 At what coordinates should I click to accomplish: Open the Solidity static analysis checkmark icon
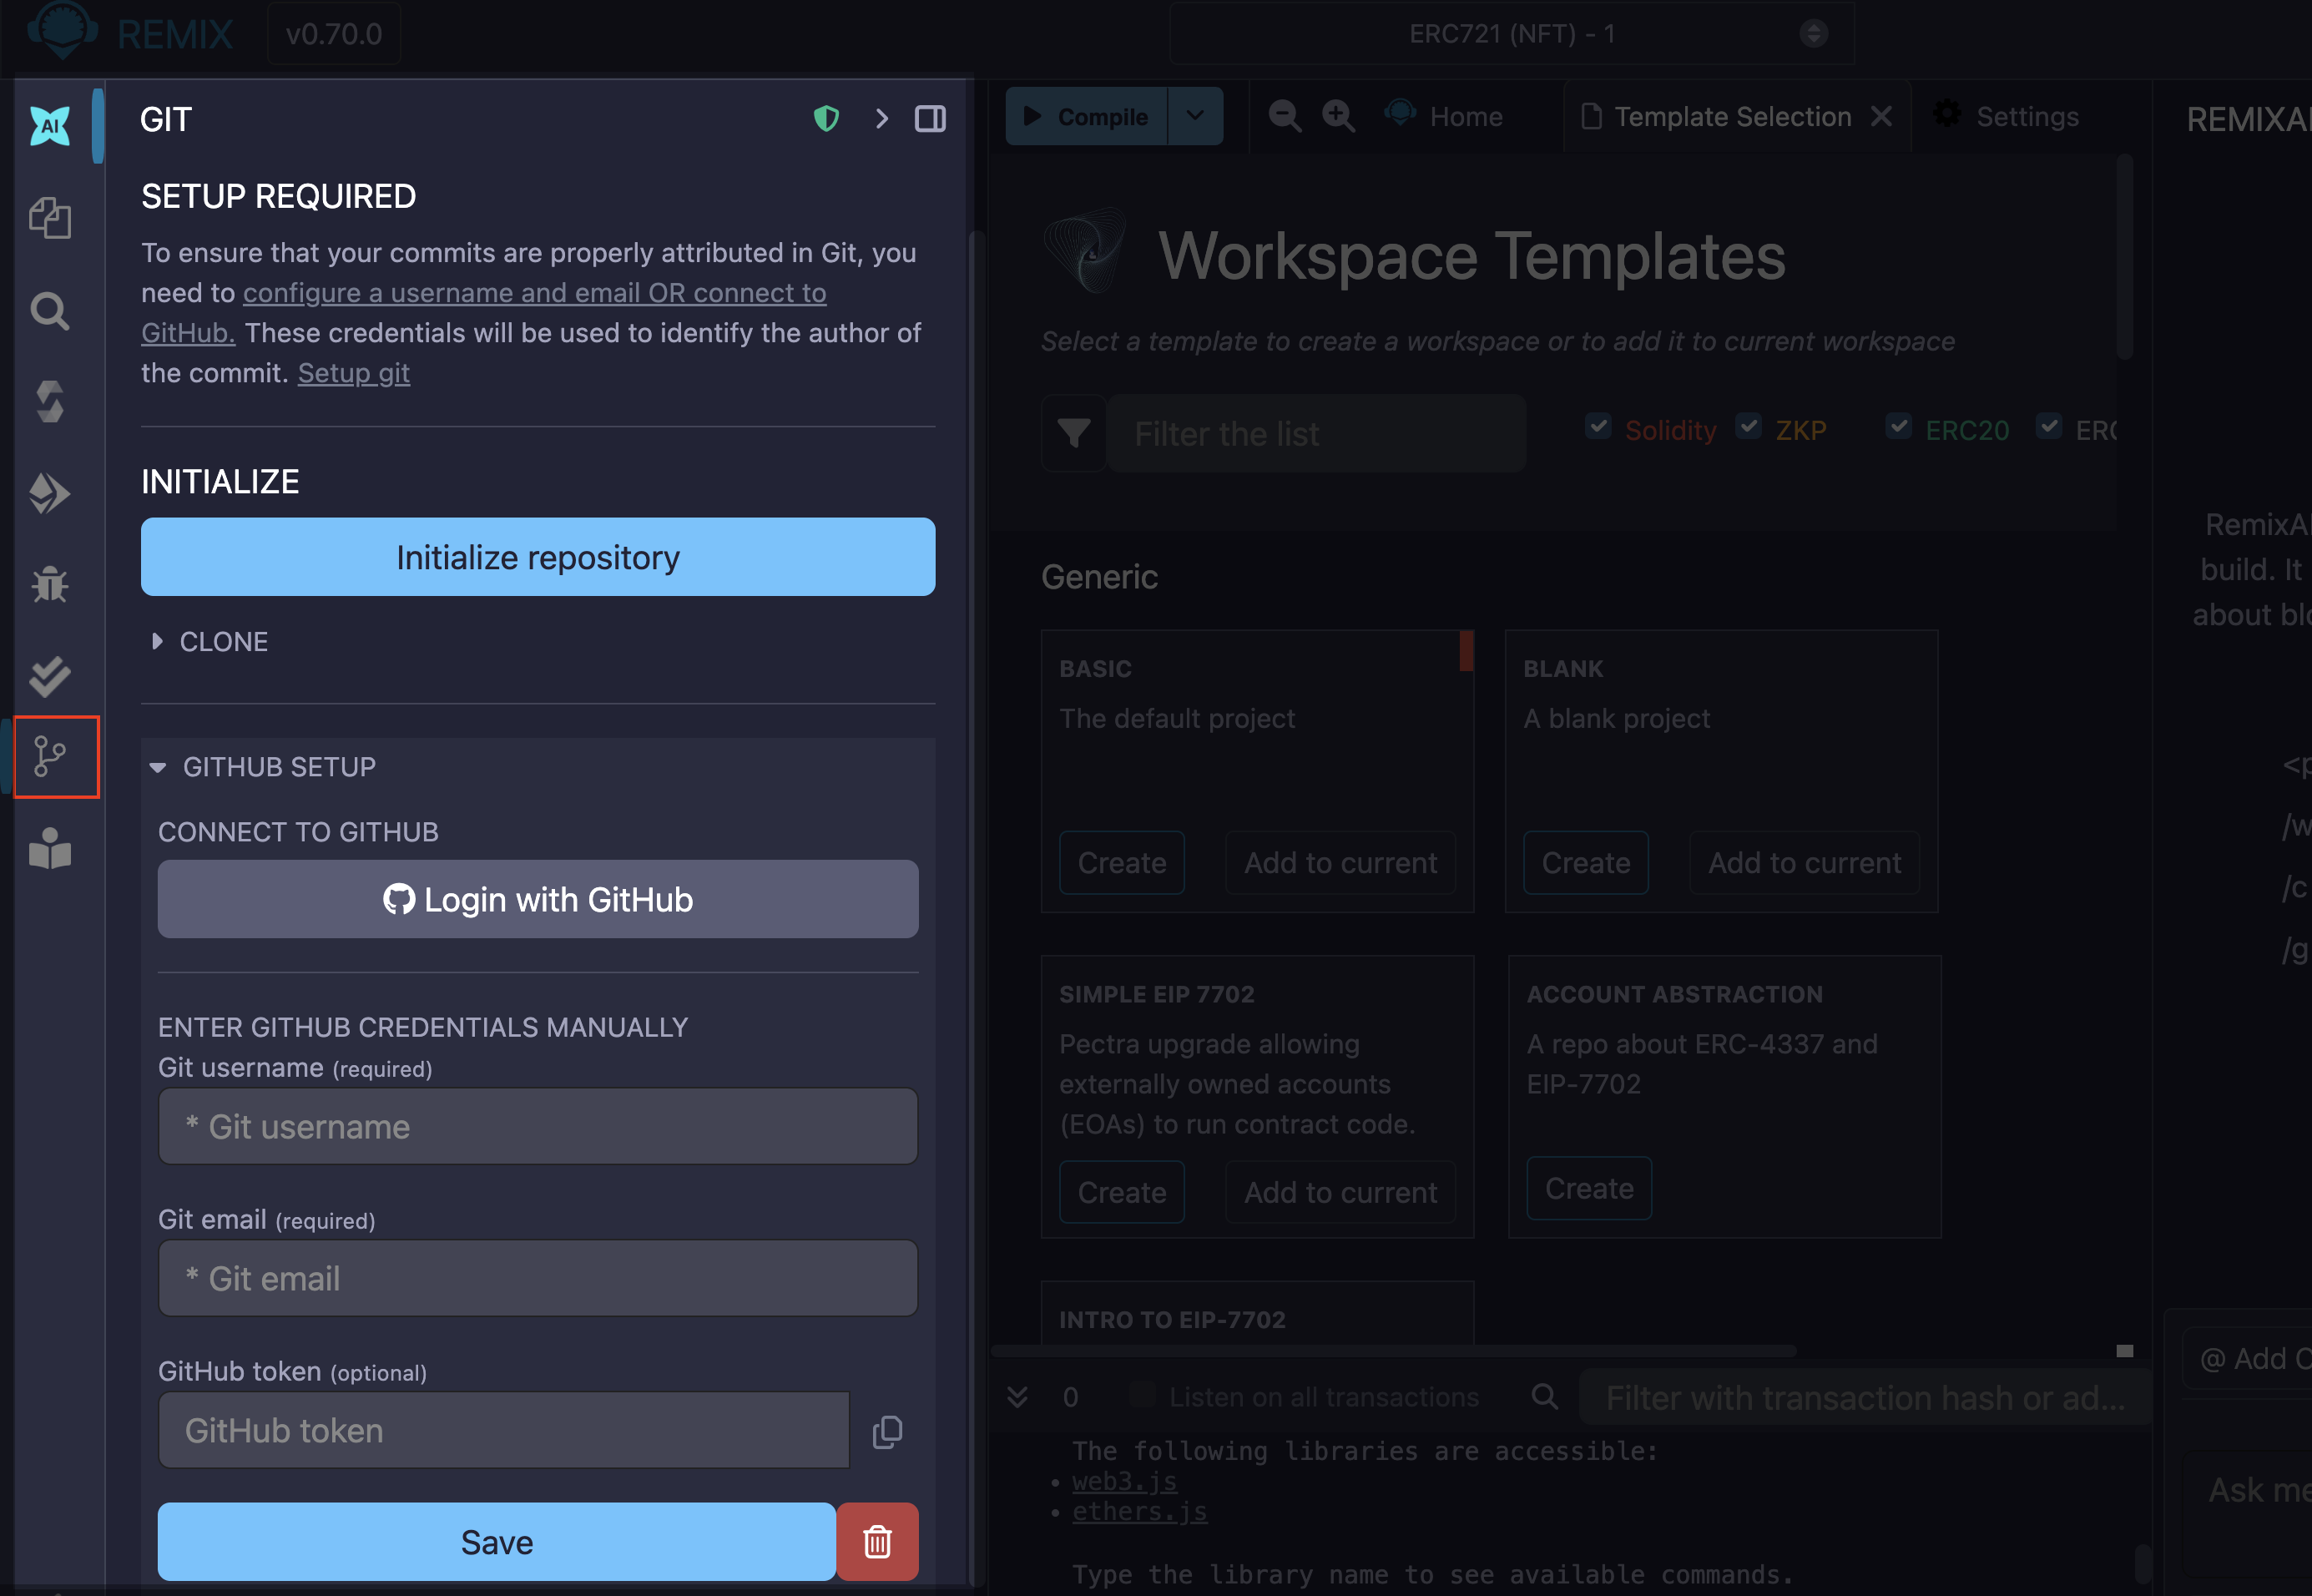[50, 676]
